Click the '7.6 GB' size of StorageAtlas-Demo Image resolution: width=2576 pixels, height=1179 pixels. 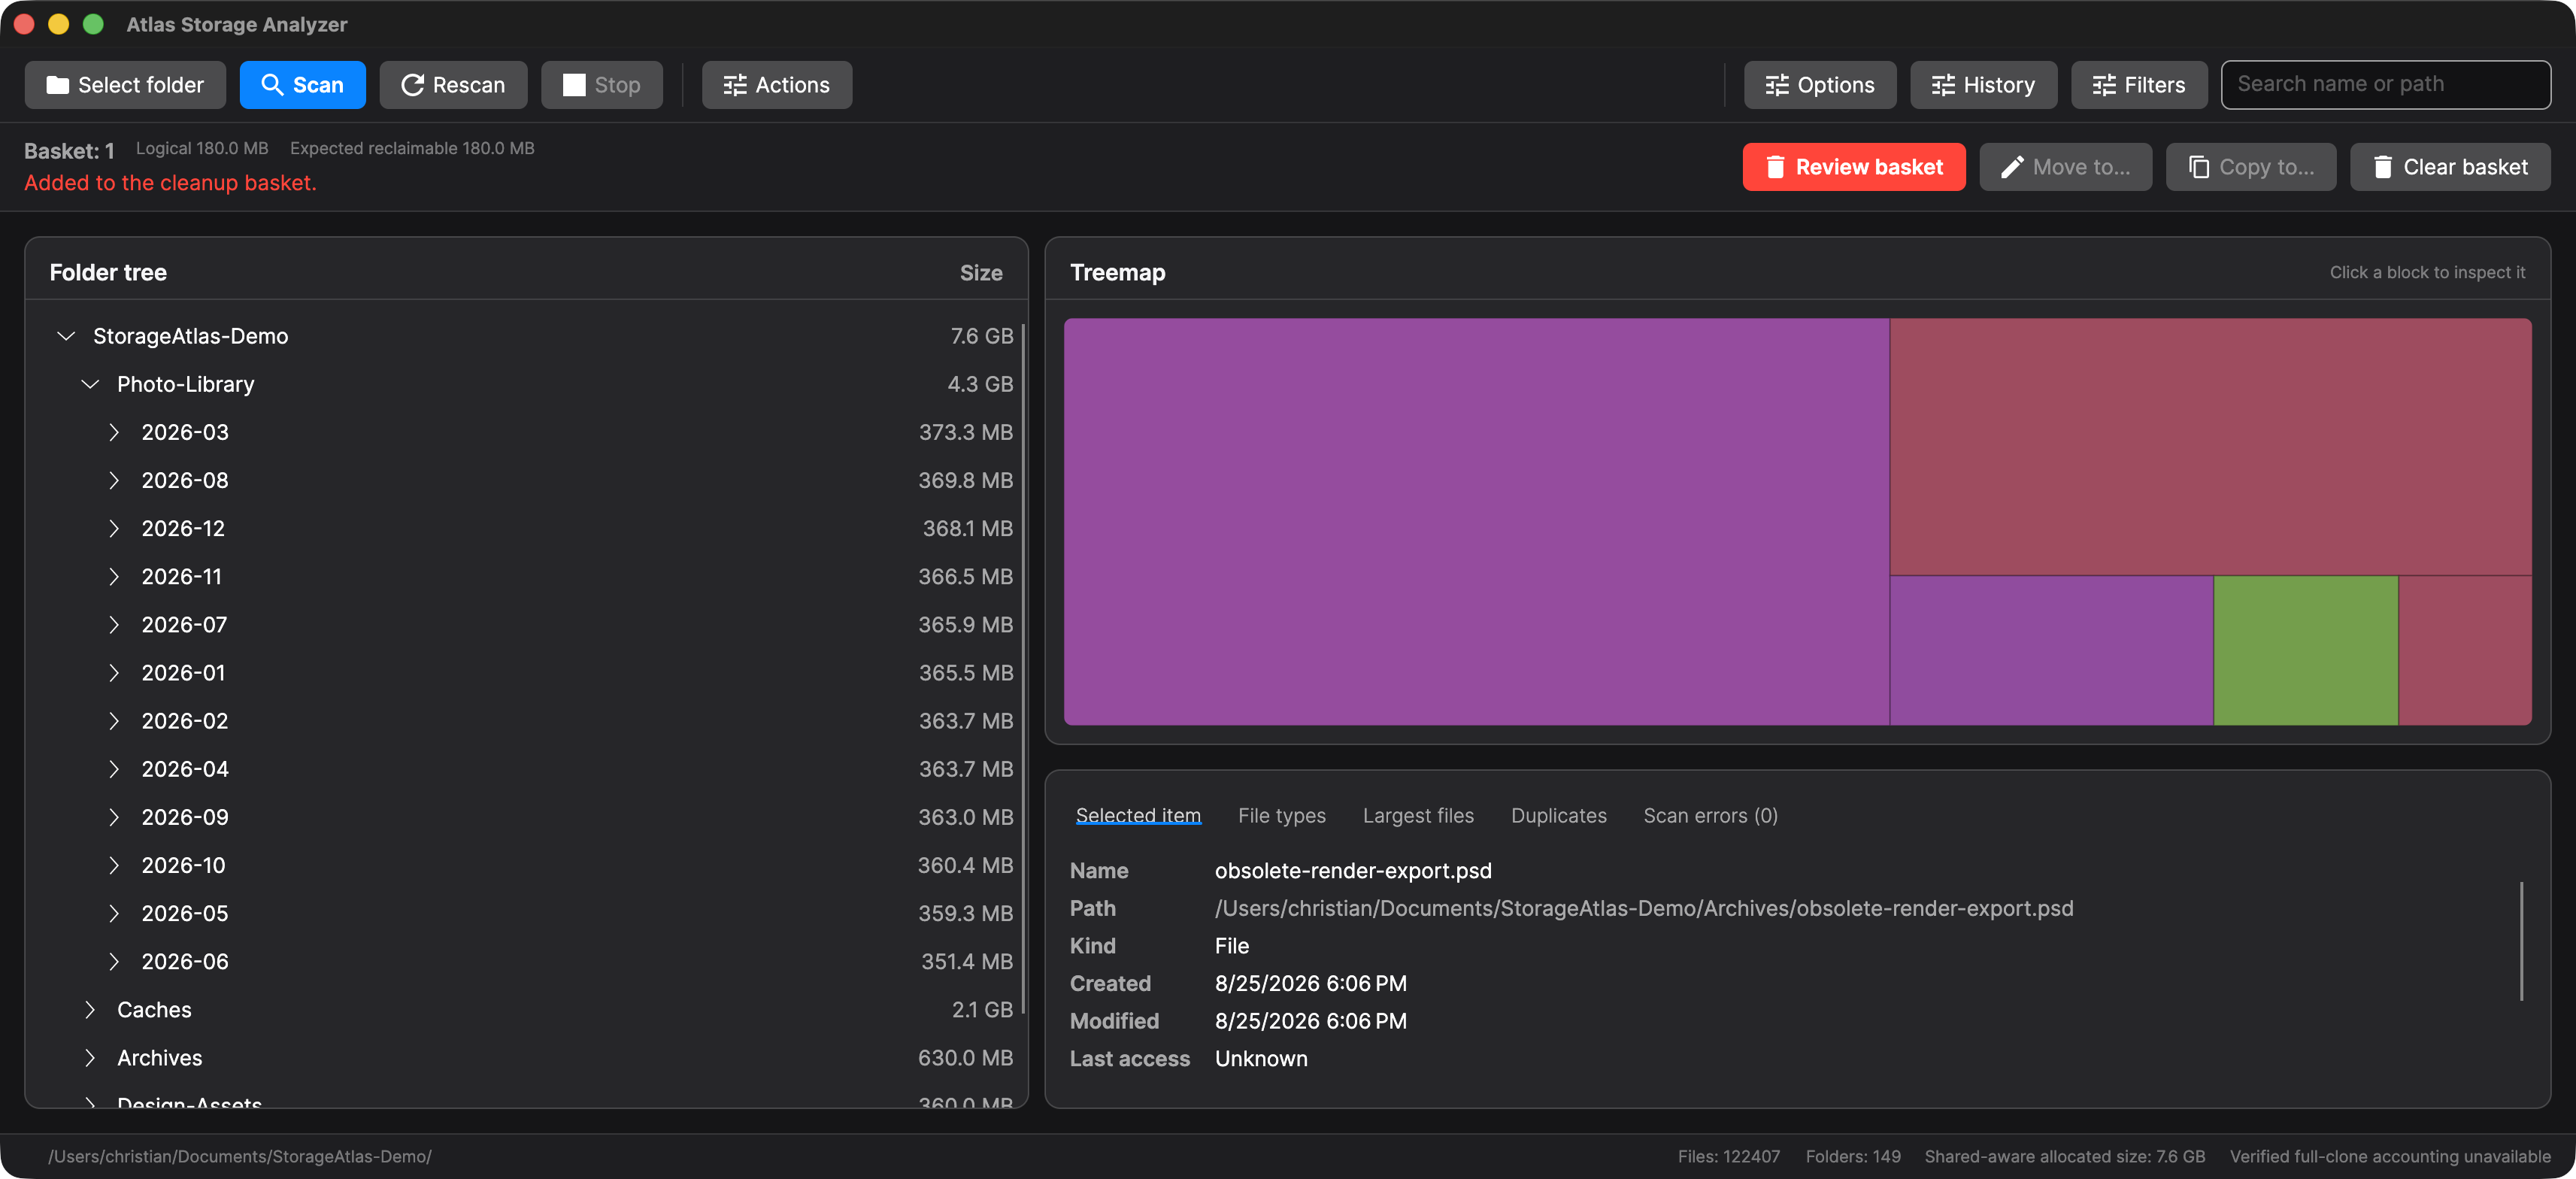coord(981,336)
